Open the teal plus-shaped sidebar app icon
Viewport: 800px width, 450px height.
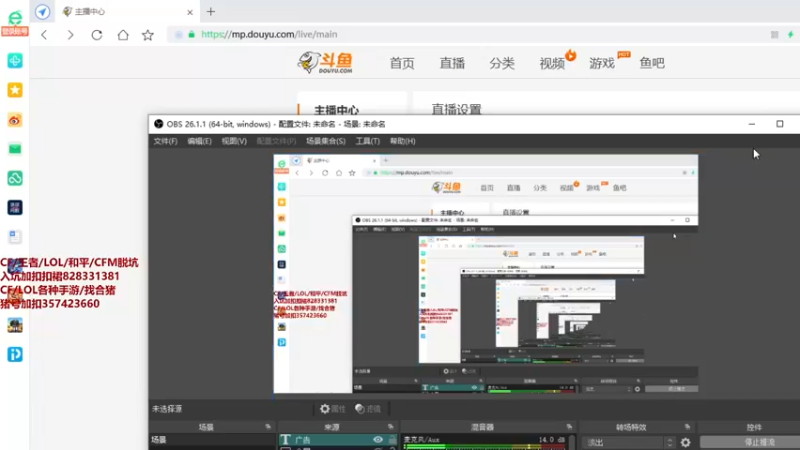pyautogui.click(x=15, y=61)
